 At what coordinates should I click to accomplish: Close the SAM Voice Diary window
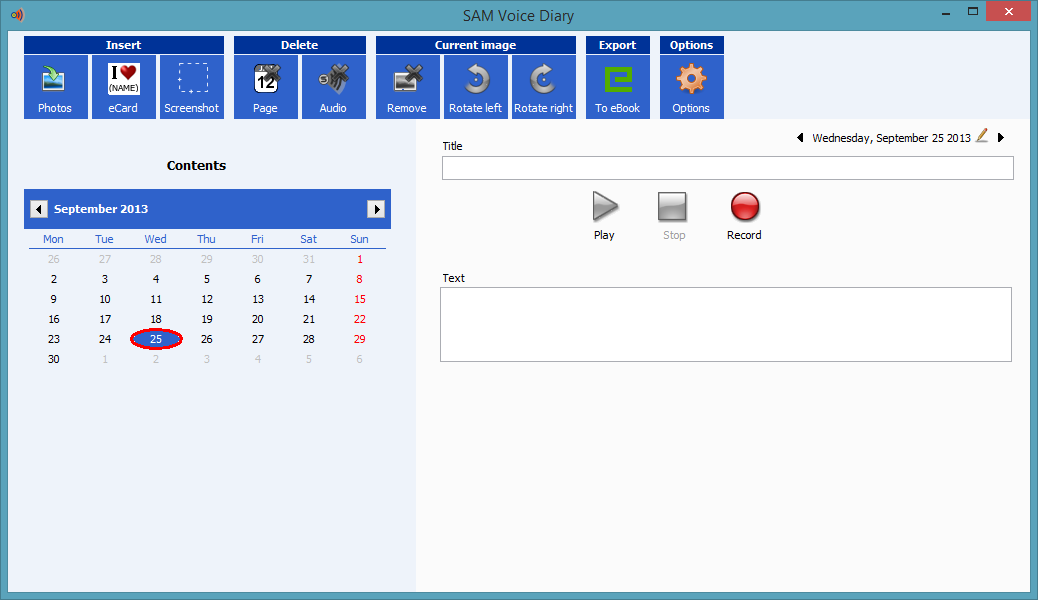coord(1008,12)
